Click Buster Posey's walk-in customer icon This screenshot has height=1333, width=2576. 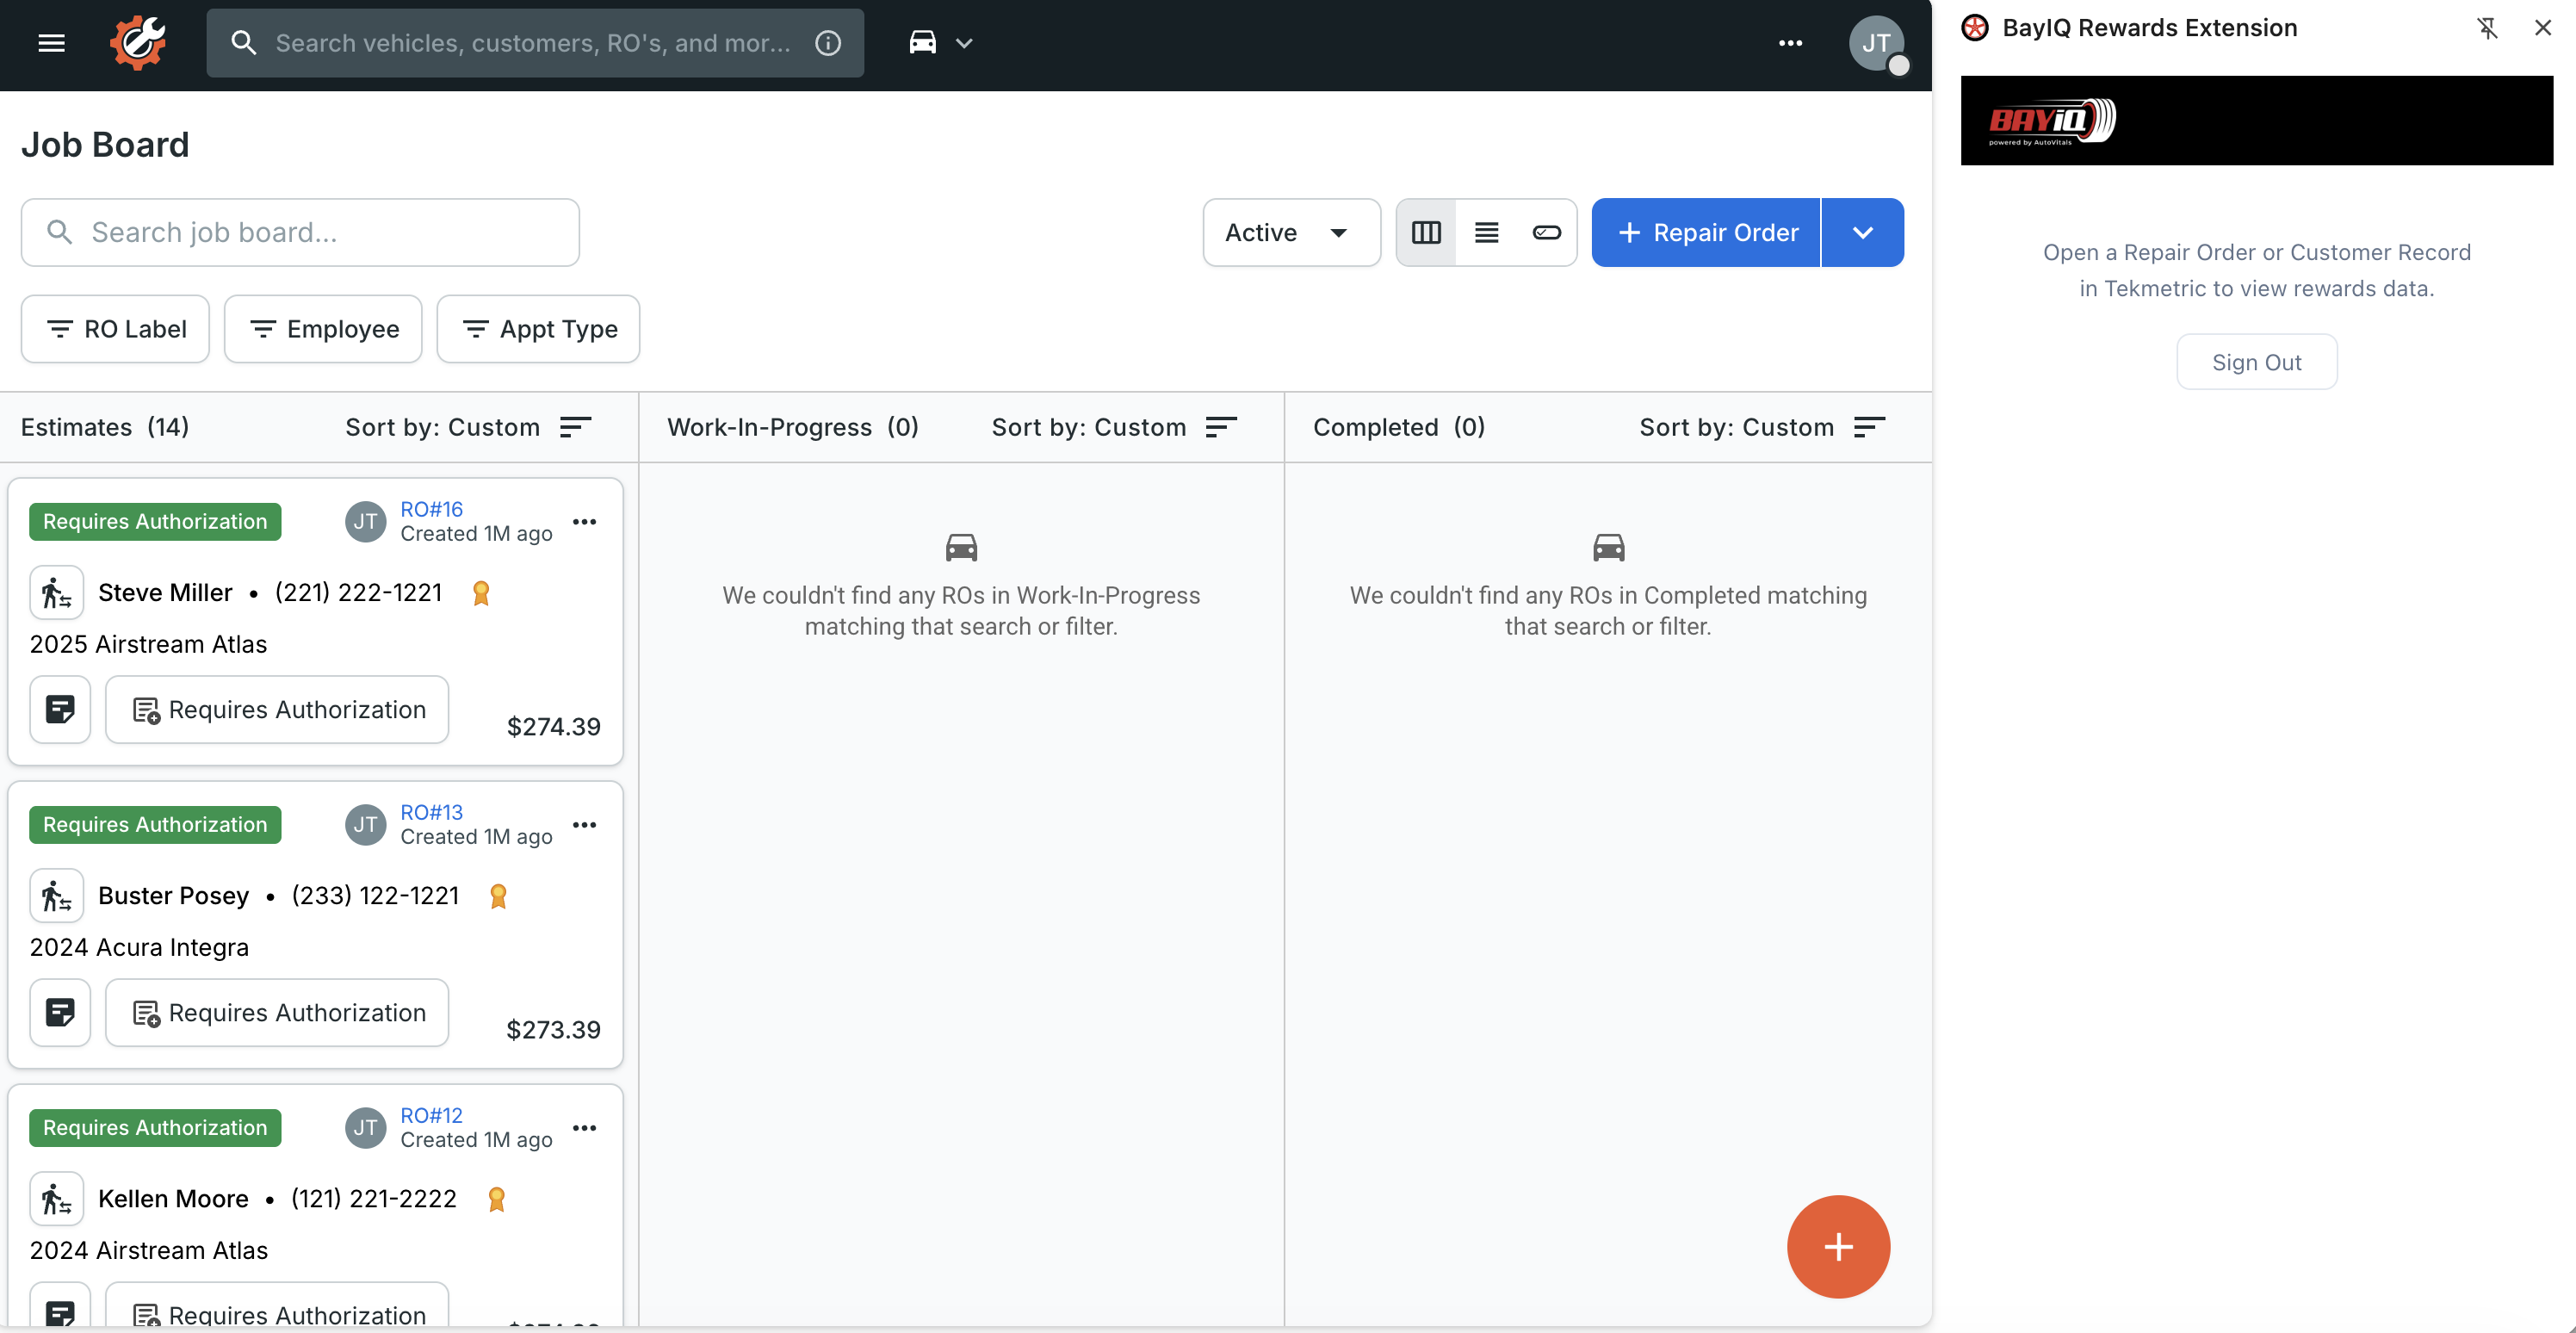tap(57, 896)
